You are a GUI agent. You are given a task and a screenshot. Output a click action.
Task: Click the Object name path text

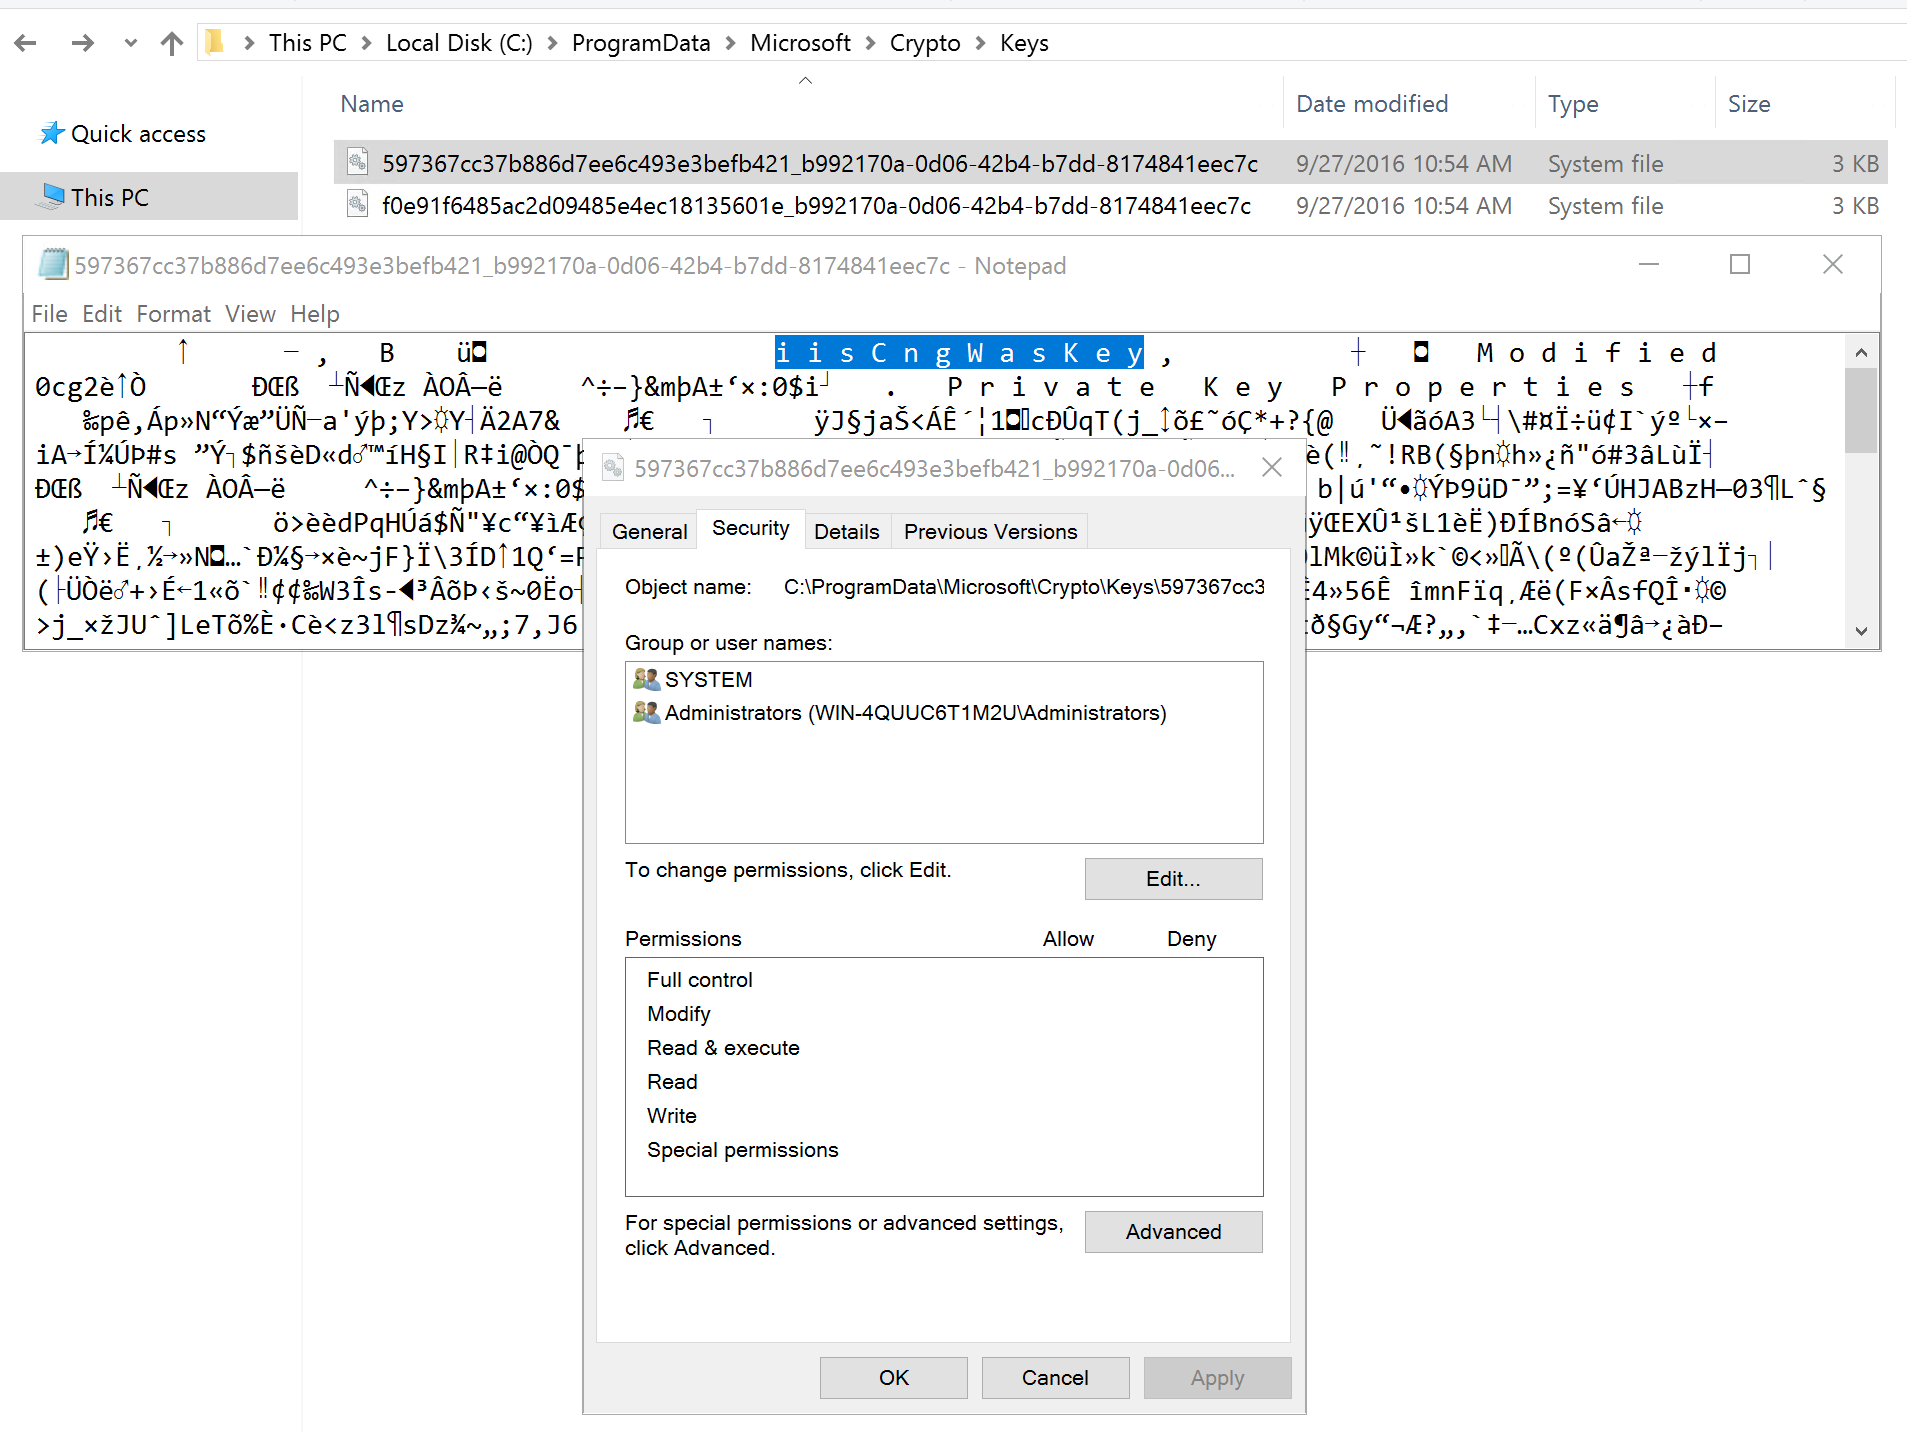coord(1024,587)
